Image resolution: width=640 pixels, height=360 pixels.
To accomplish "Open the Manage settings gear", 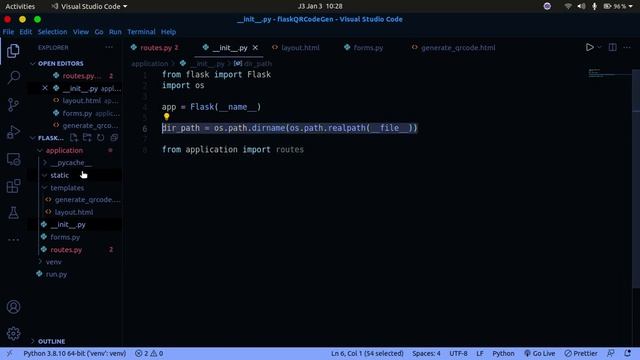I will (x=13, y=333).
